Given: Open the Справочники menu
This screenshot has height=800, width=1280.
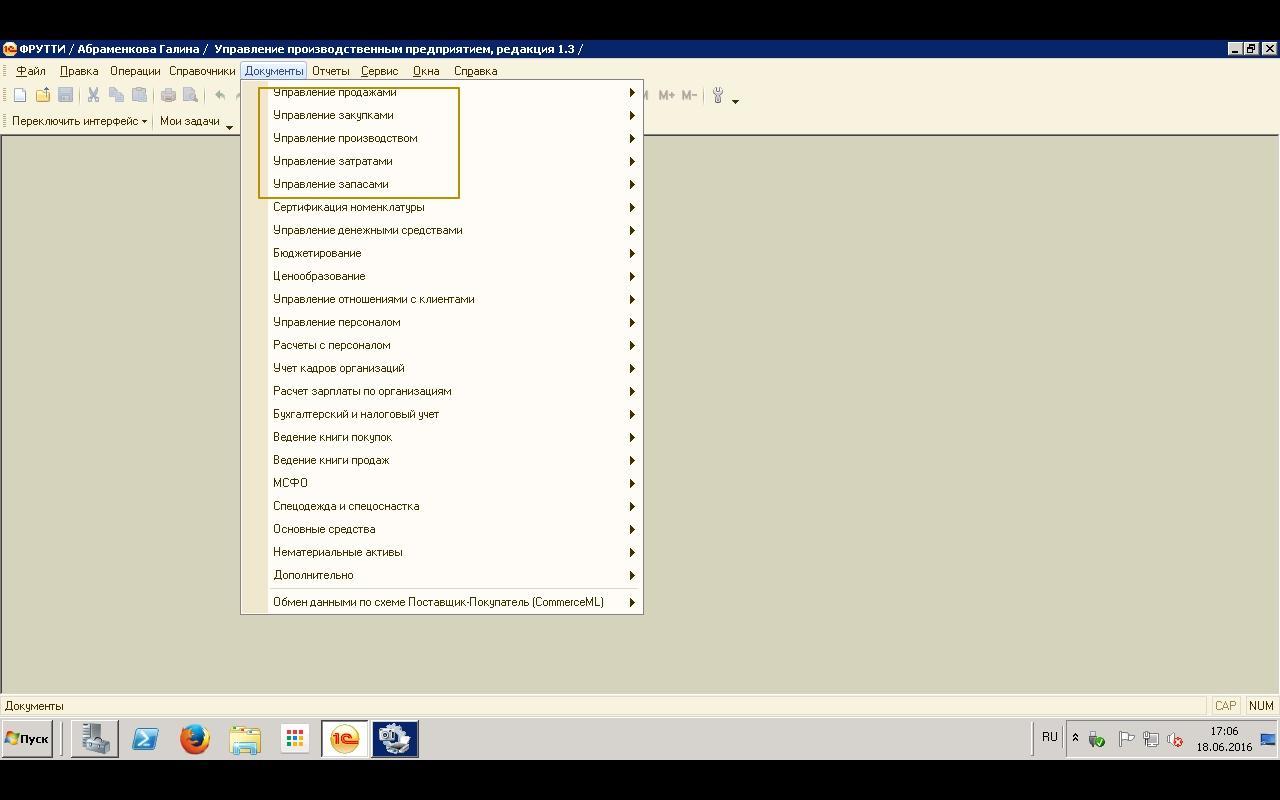Looking at the screenshot, I should (202, 71).
